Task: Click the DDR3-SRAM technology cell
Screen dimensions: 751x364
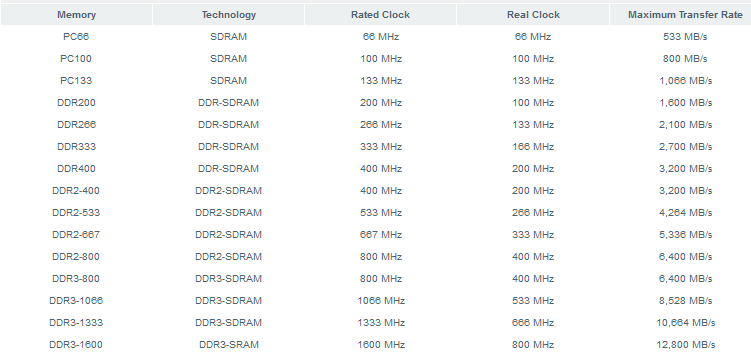Action: click(228, 345)
